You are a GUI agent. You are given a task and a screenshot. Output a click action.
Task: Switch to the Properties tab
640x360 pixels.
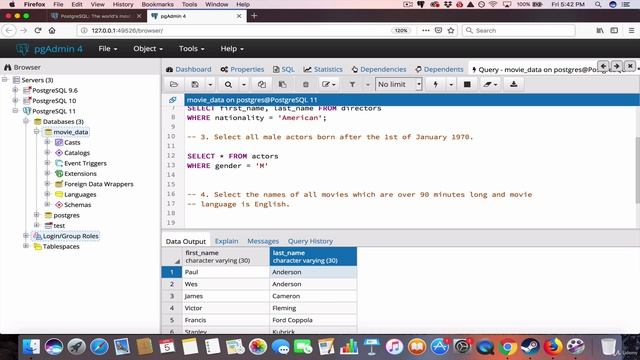pyautogui.click(x=242, y=69)
